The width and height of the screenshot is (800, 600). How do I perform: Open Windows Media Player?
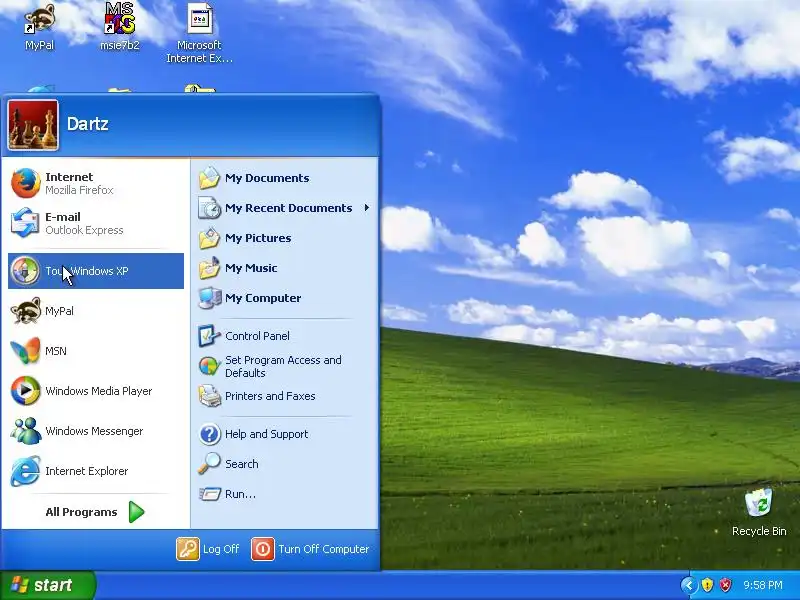click(96, 391)
